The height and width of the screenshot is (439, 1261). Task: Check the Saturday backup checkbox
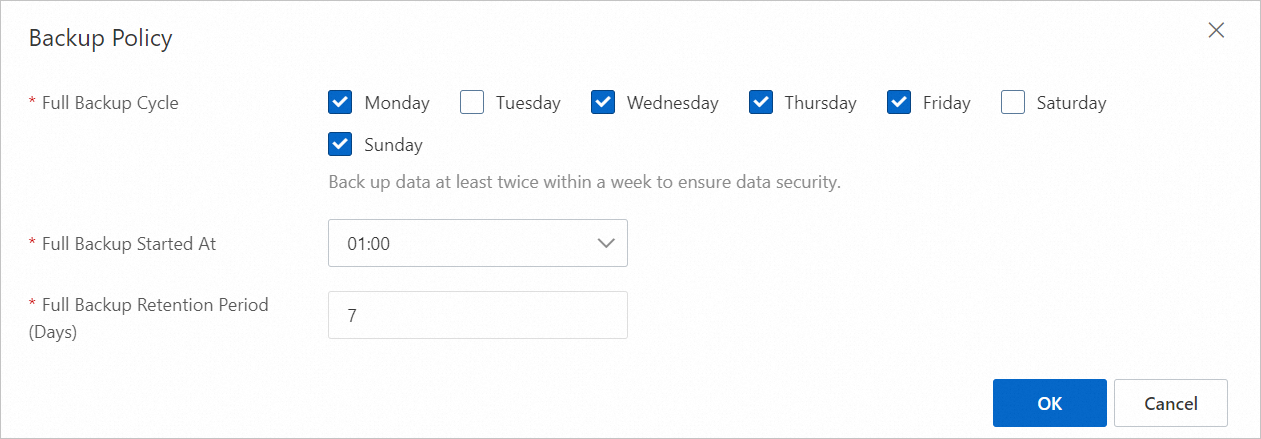point(1013,103)
